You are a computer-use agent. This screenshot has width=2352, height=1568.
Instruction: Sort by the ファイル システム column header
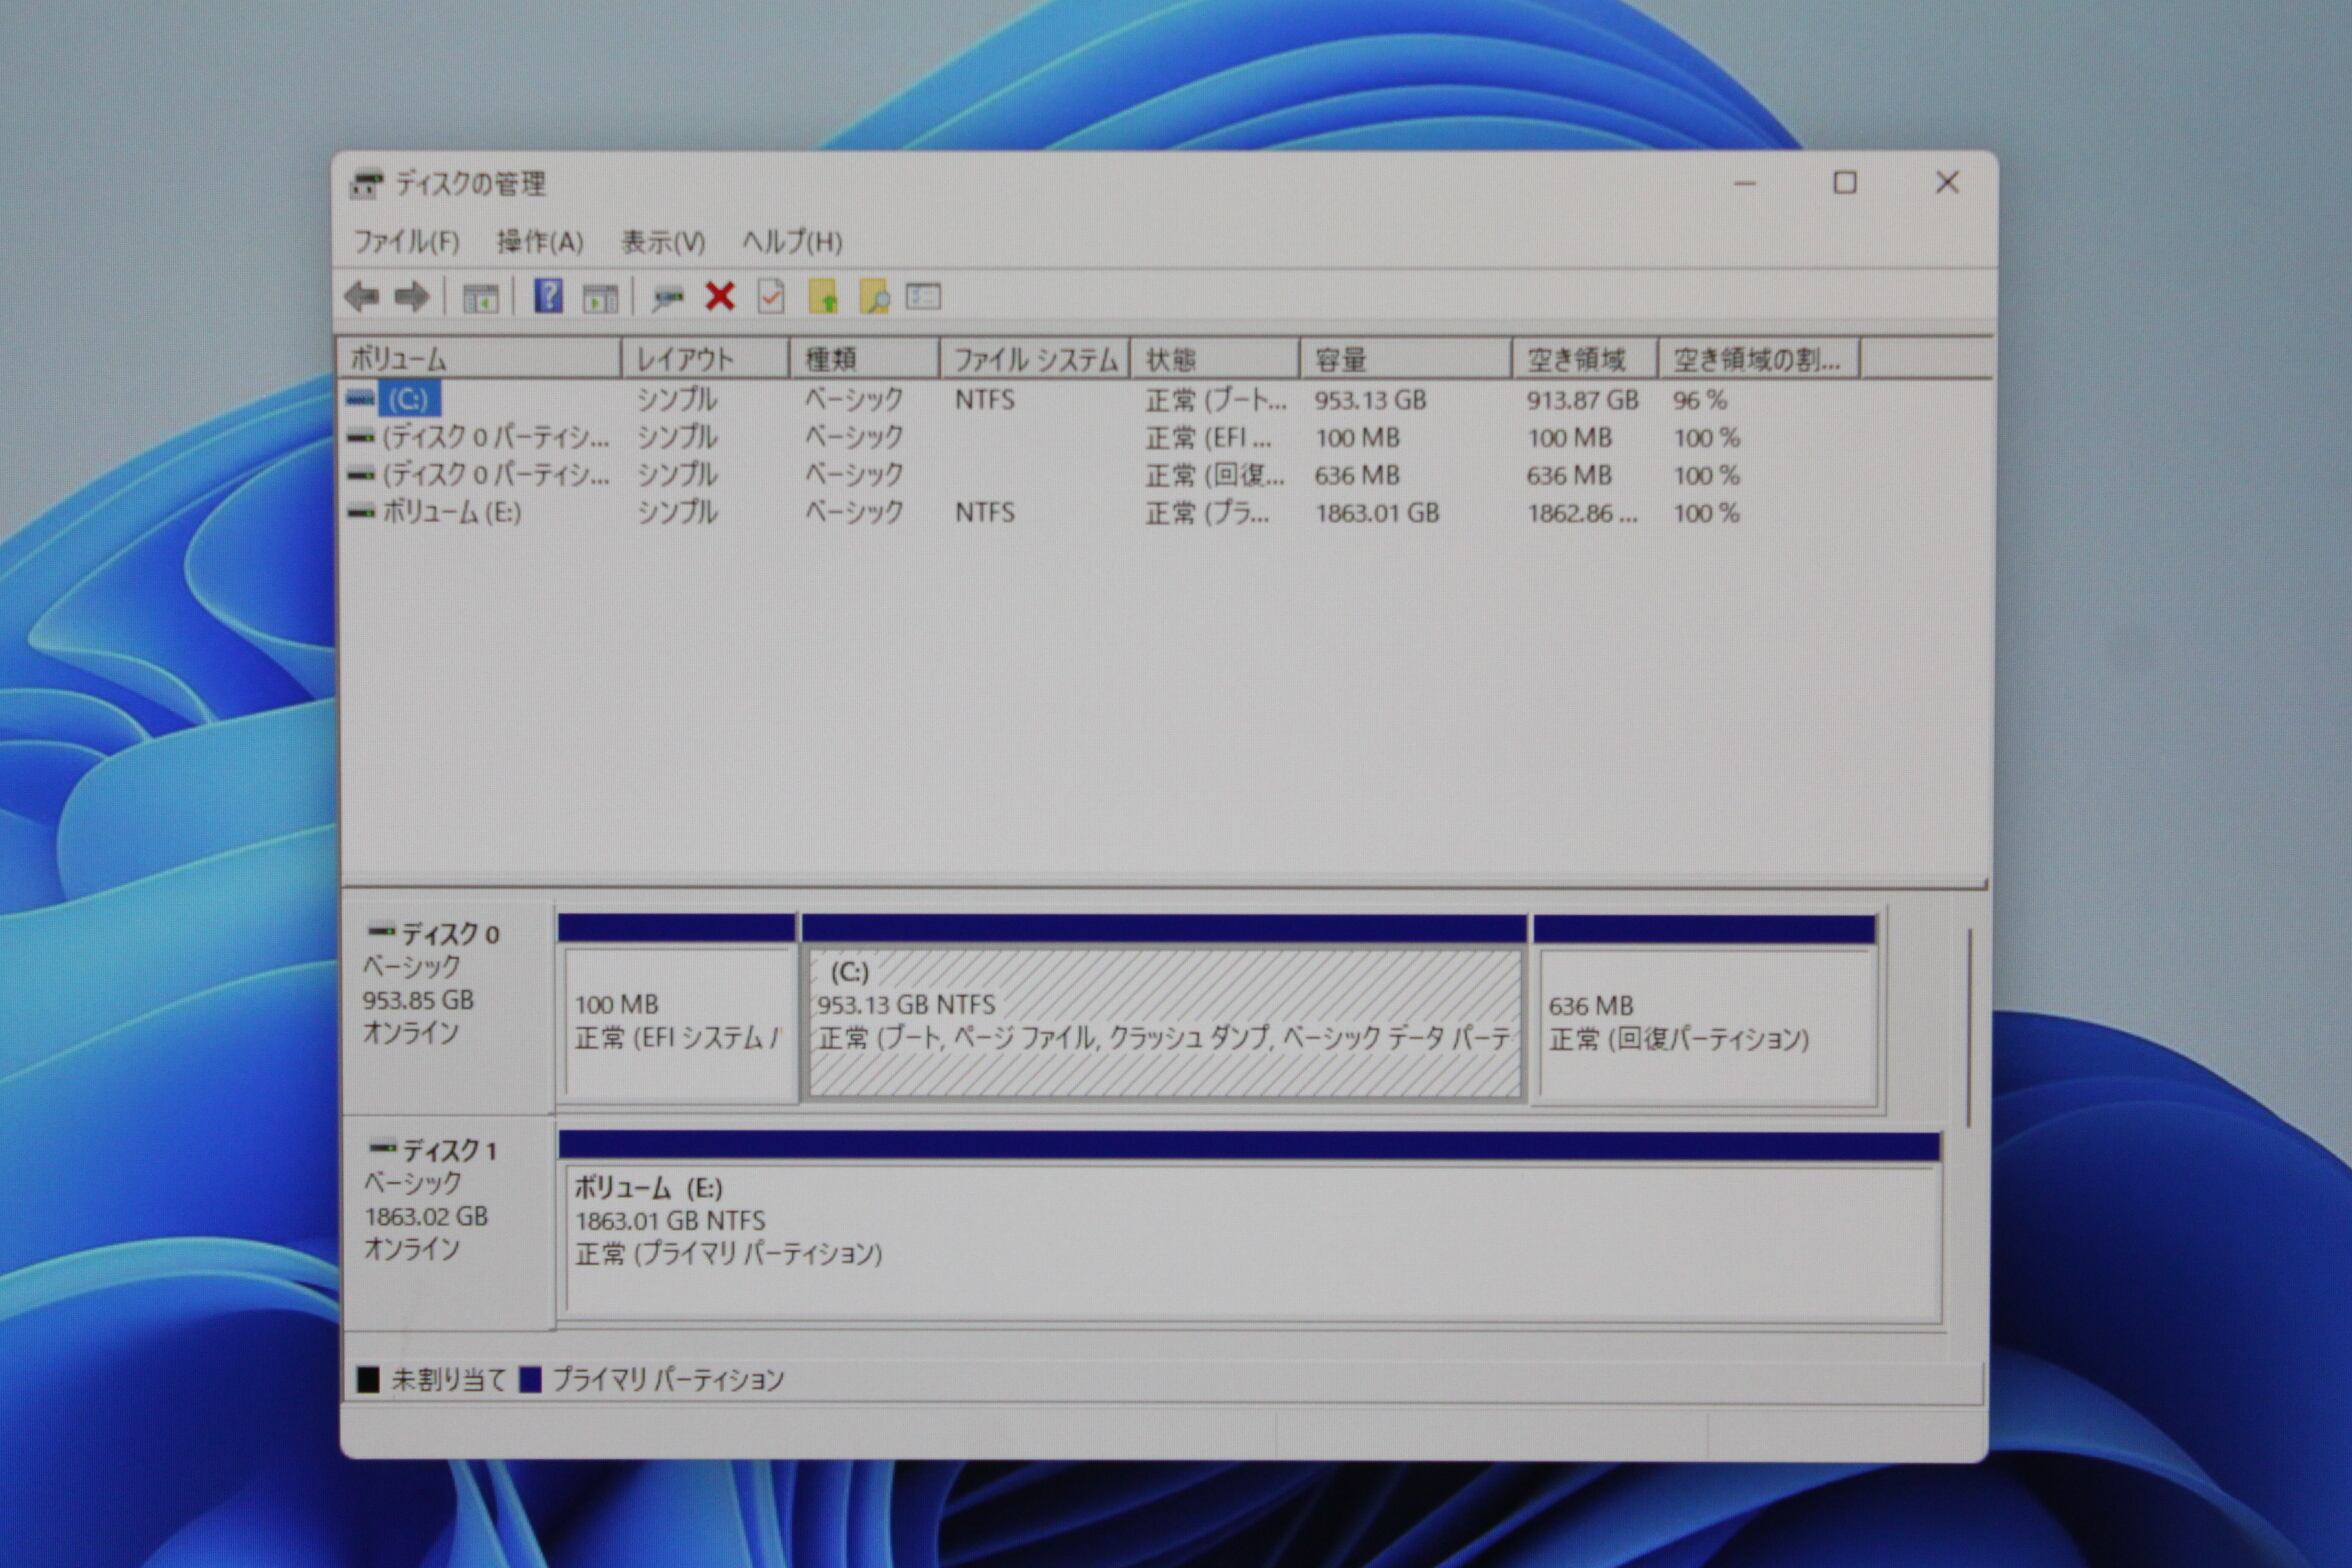coord(1035,359)
